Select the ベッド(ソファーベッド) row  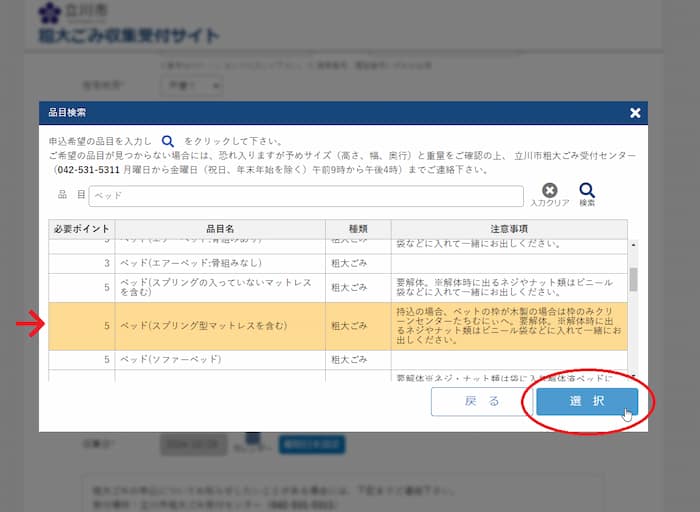(x=220, y=358)
